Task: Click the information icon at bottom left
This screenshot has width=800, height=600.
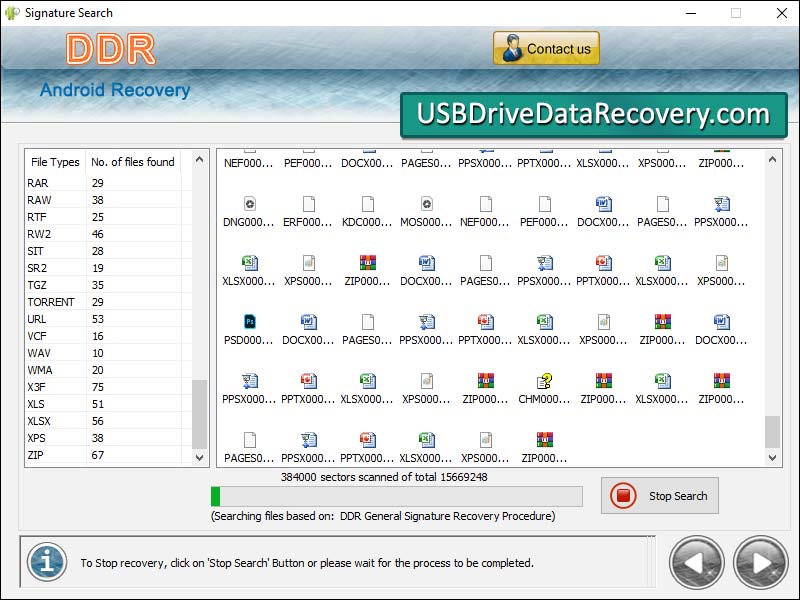Action: click(46, 562)
